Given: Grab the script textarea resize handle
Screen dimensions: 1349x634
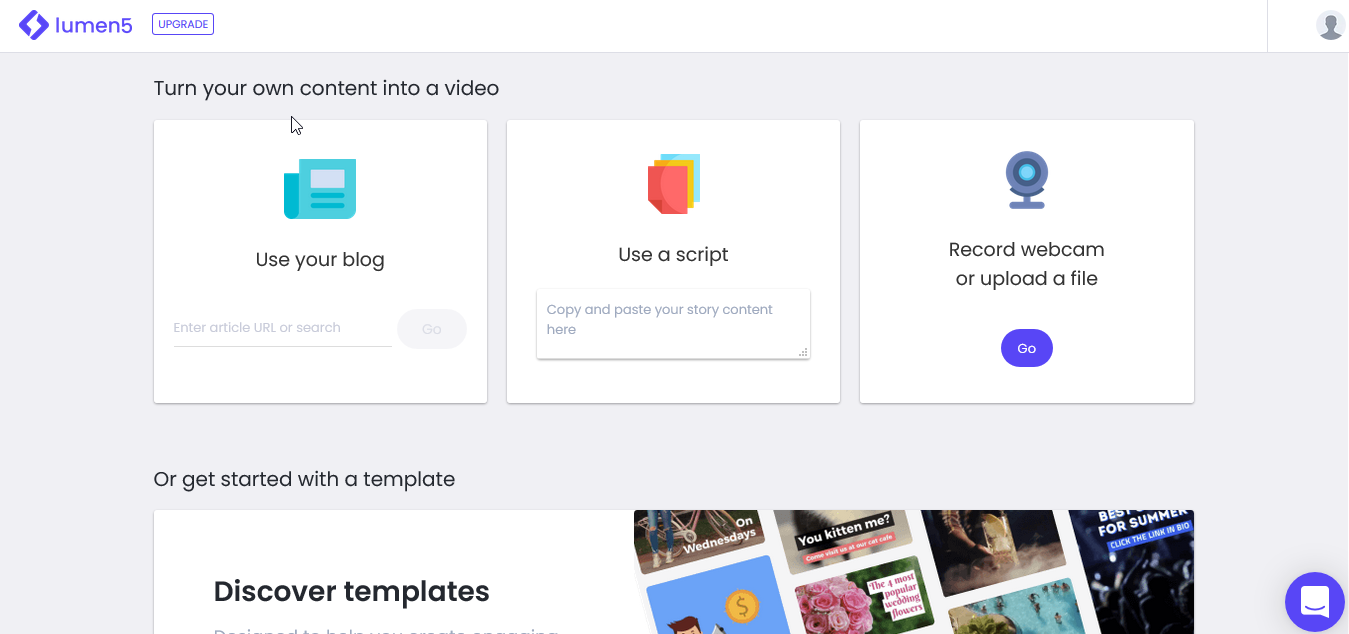Looking at the screenshot, I should pos(803,352).
